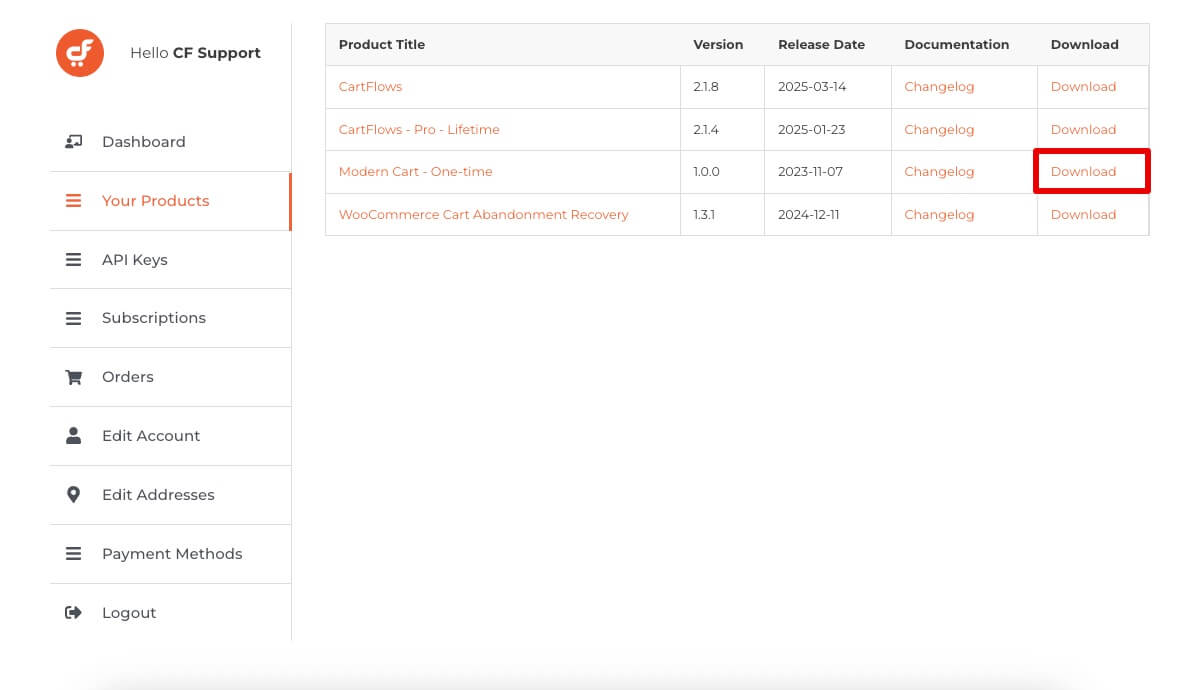Viewport: 1200px width, 690px height.
Task: Open WooCommerce Cart Abandonment Recovery link
Action: click(484, 215)
